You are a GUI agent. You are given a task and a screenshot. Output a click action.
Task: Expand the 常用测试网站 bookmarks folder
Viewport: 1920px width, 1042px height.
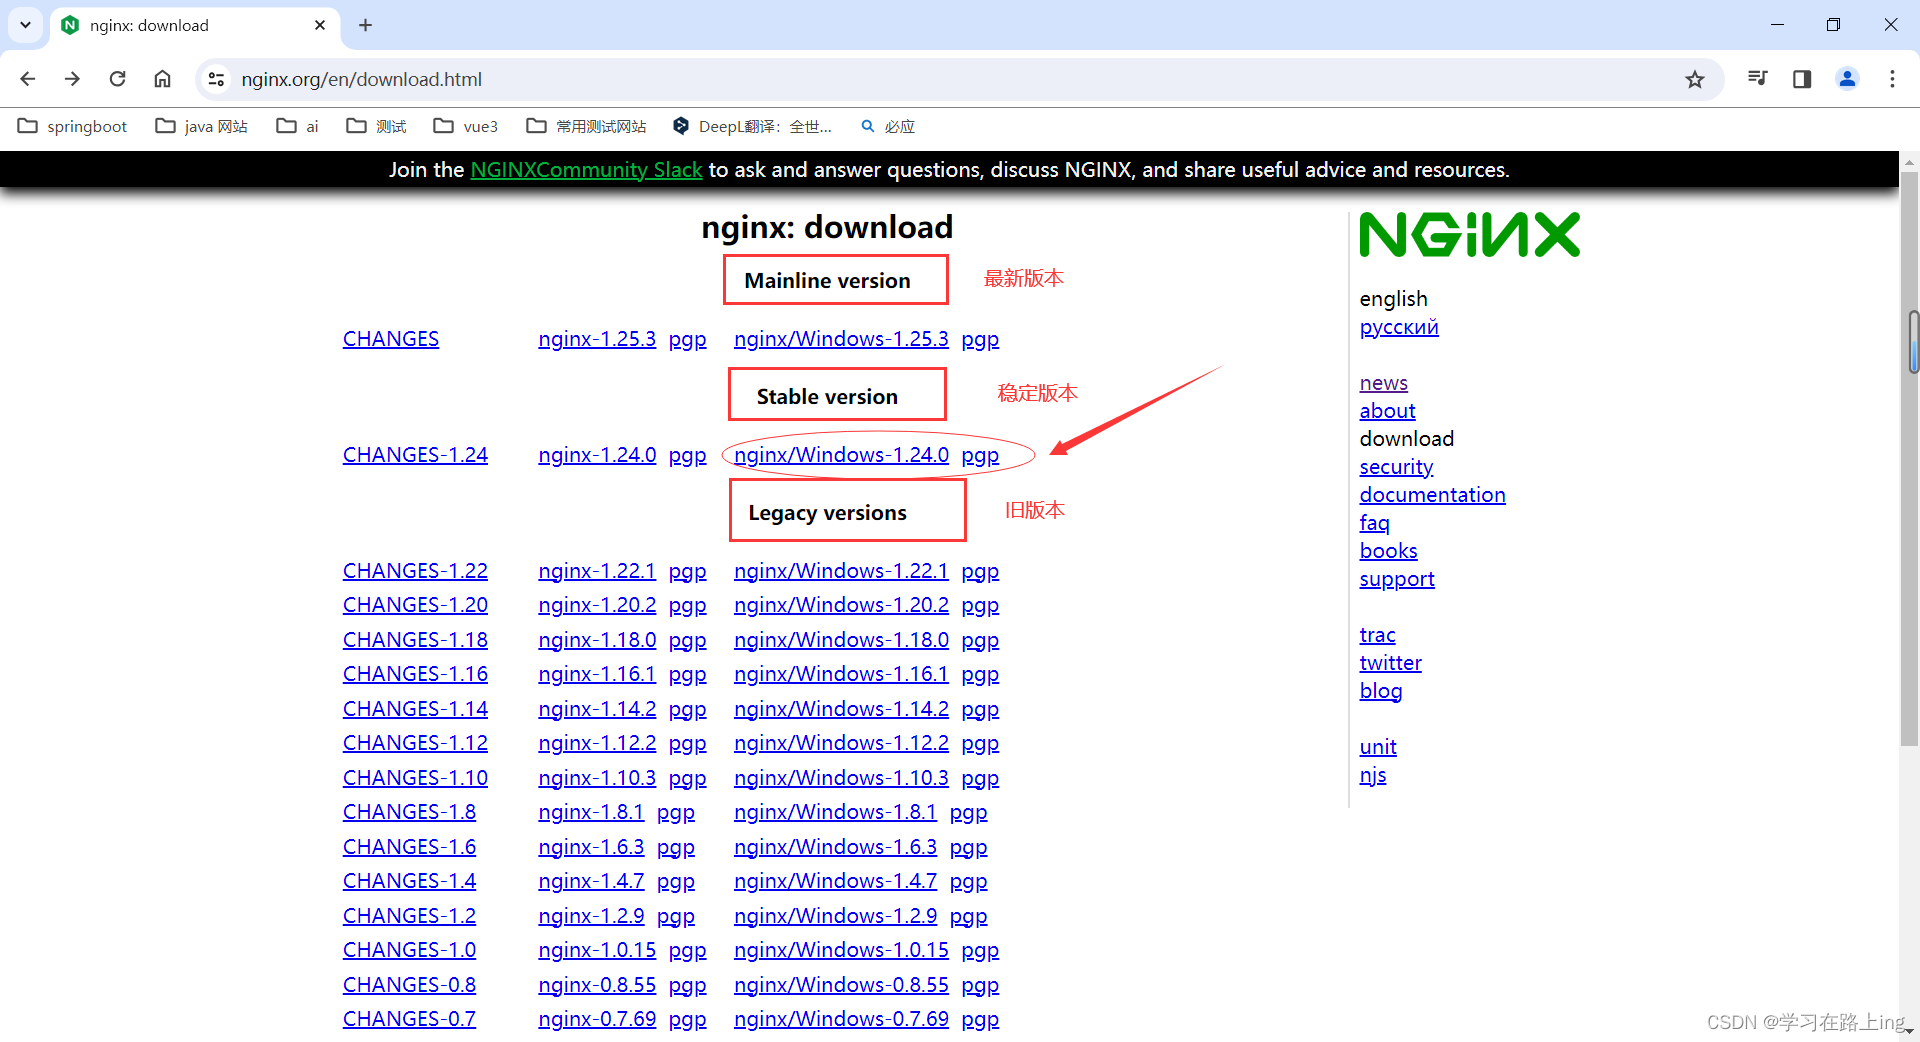tap(585, 126)
